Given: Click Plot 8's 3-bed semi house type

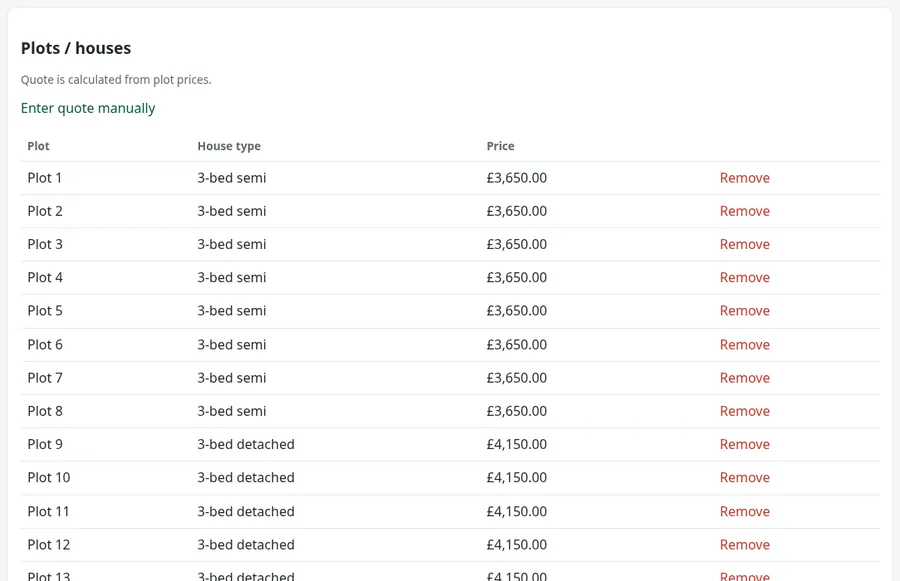Looking at the screenshot, I should pyautogui.click(x=232, y=411).
